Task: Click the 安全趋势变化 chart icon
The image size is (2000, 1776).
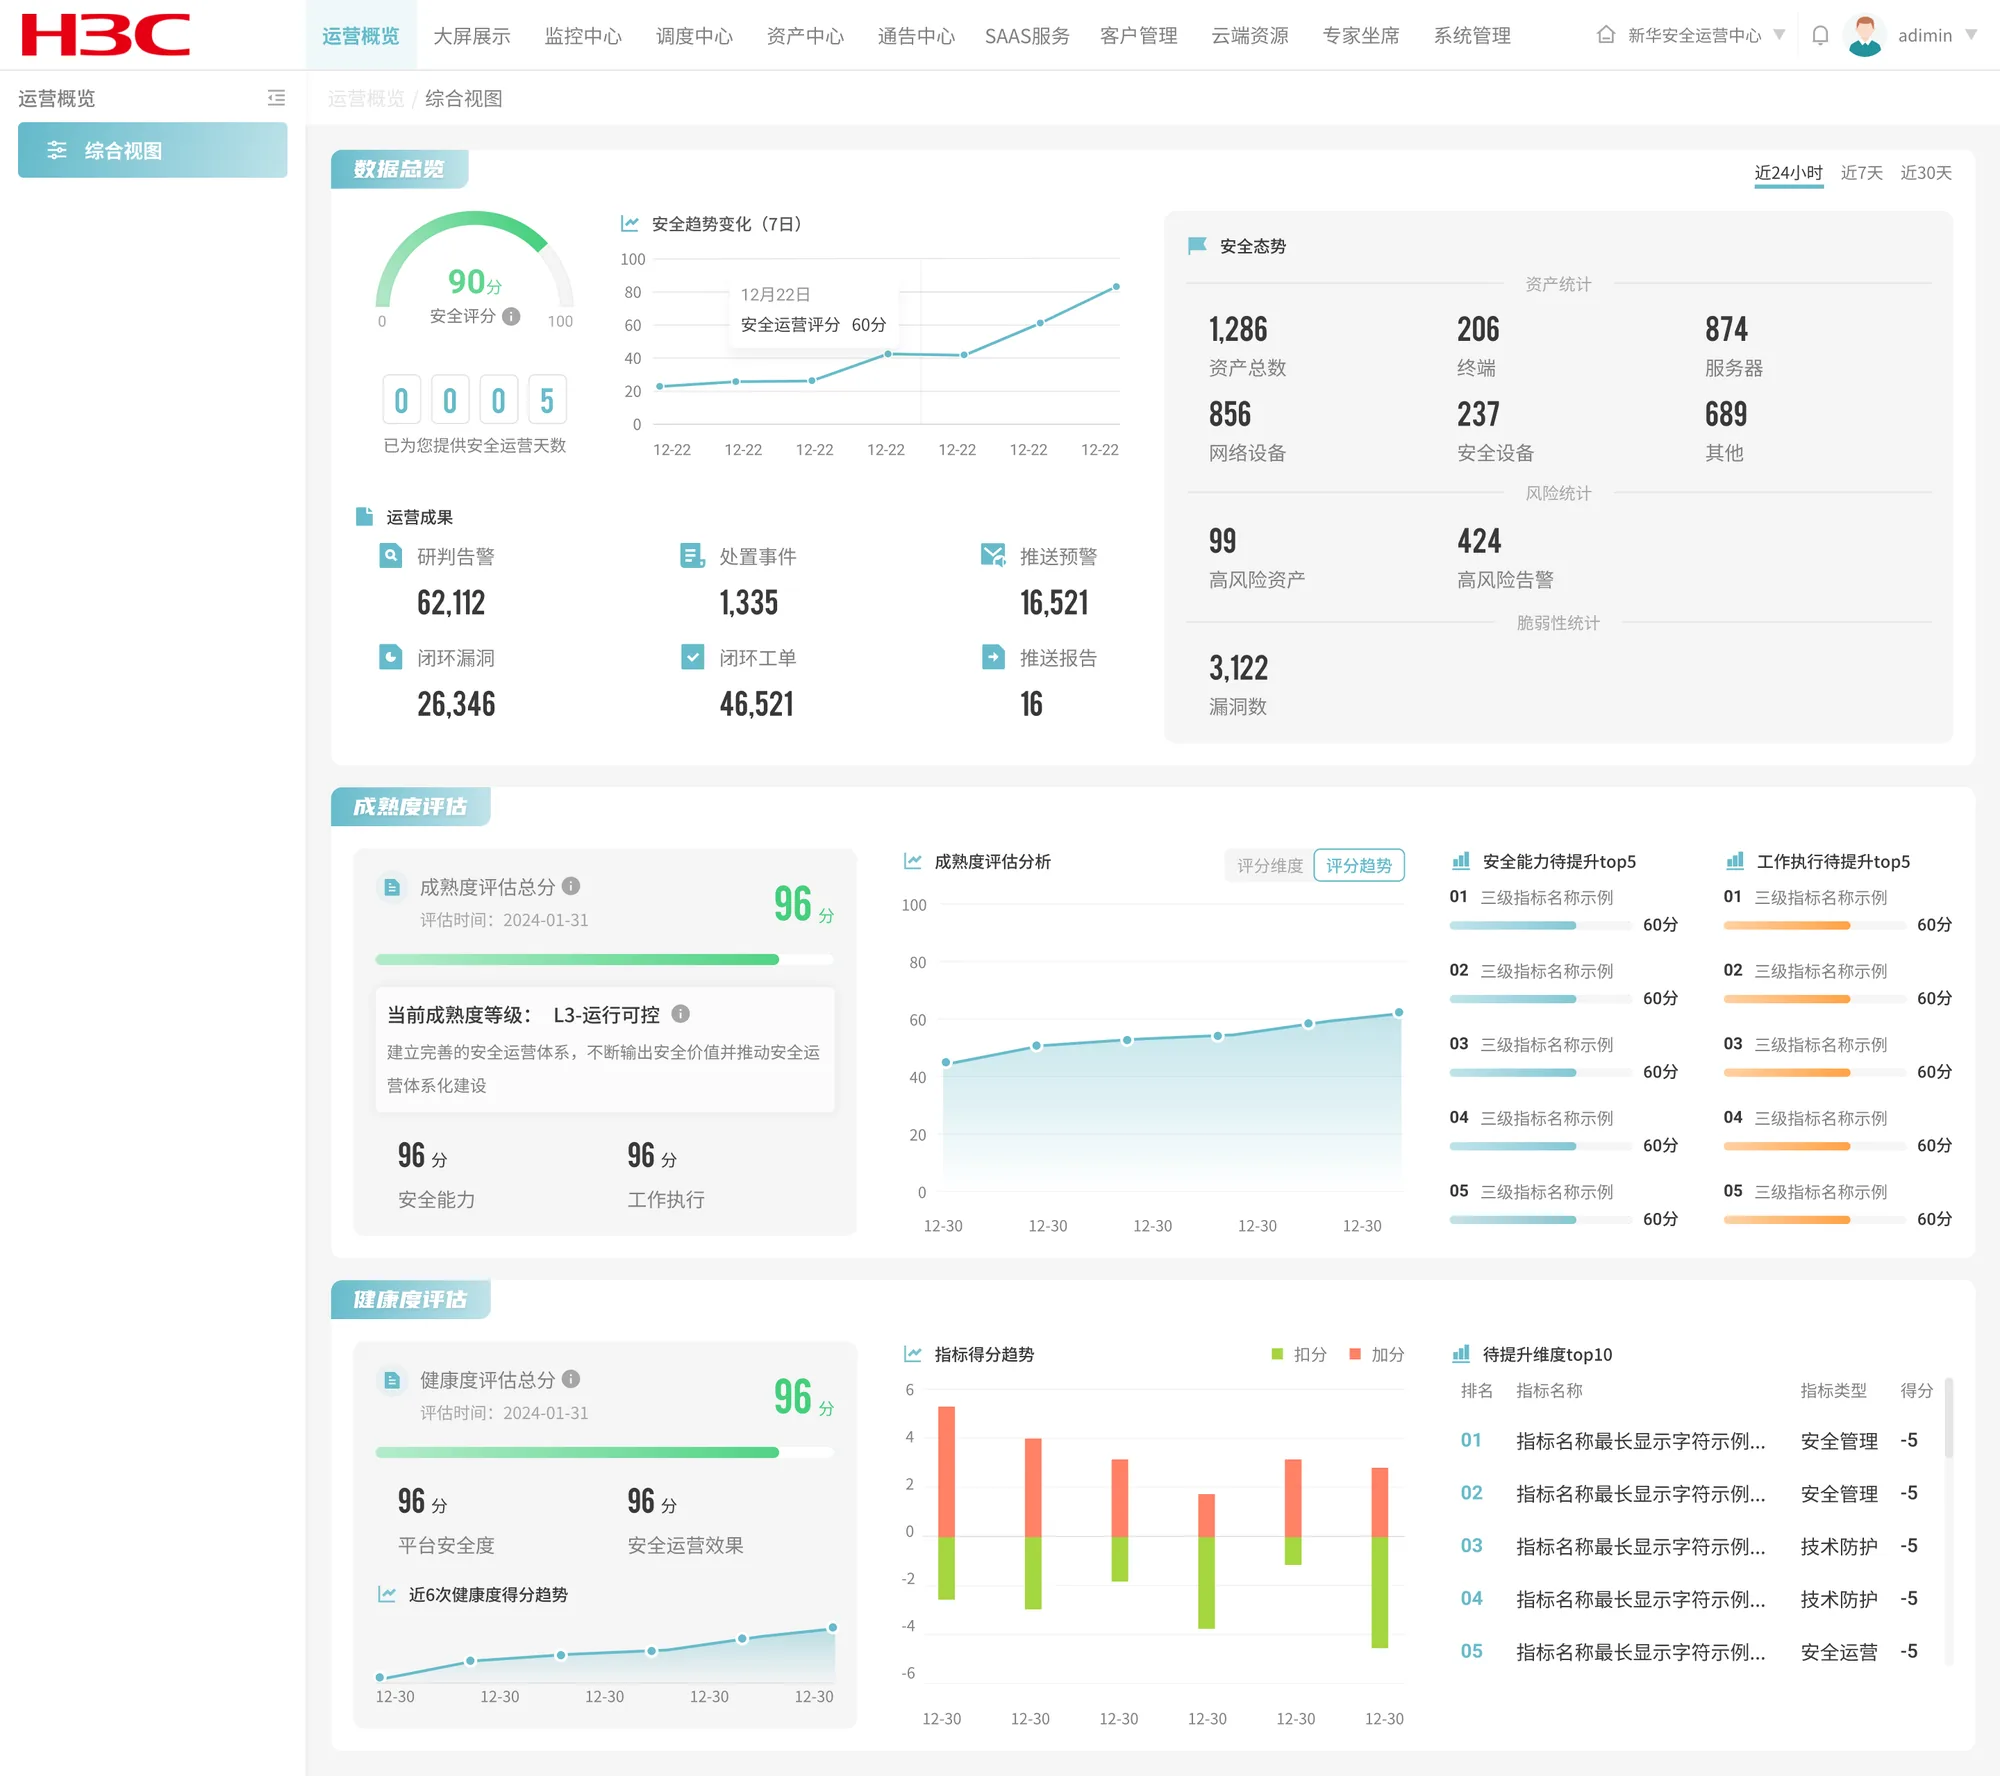Action: (x=630, y=223)
